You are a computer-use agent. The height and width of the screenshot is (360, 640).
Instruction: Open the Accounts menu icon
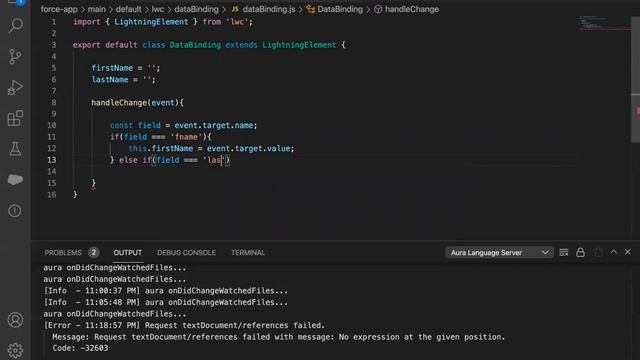pos(15,320)
